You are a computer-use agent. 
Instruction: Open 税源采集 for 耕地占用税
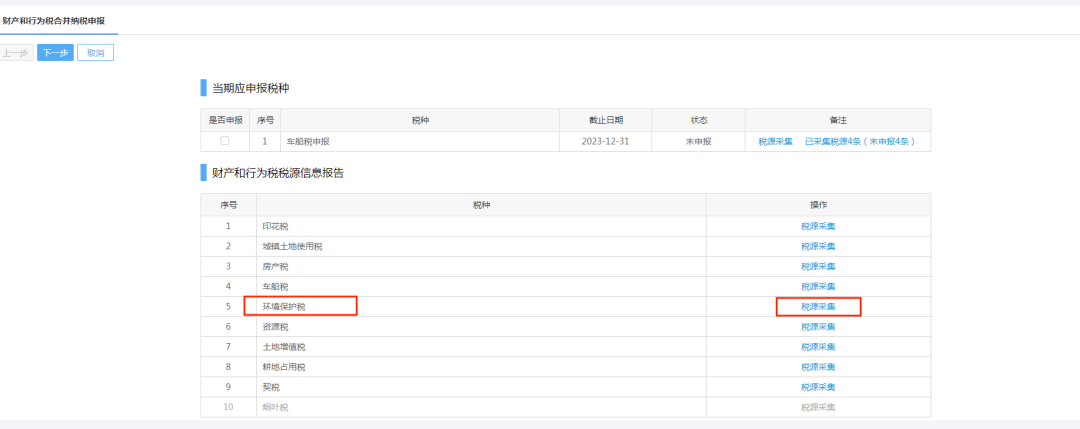pyautogui.click(x=818, y=367)
